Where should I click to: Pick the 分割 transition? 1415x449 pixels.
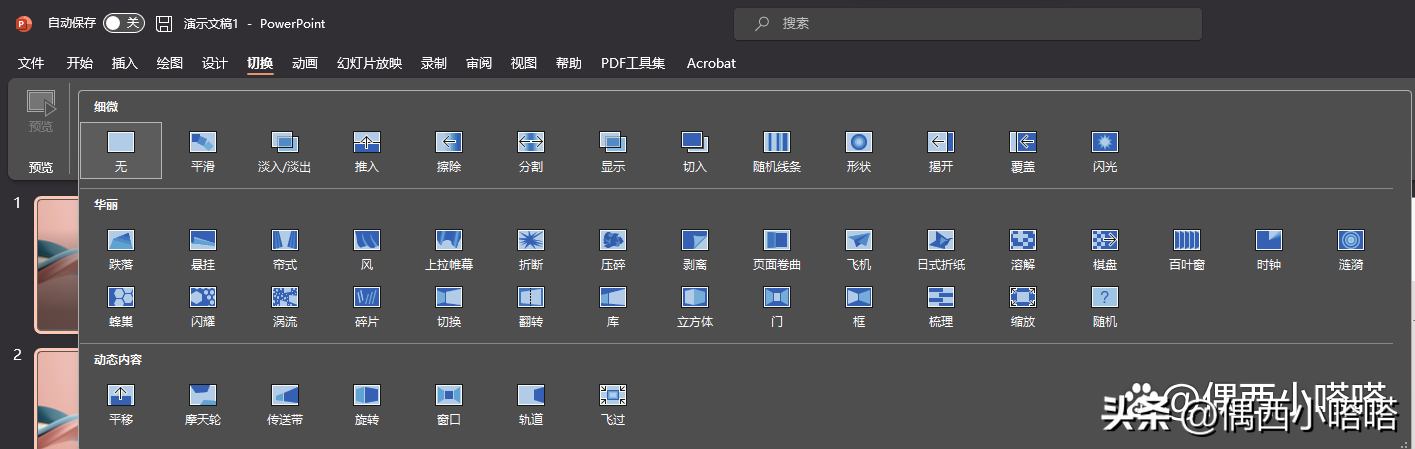(531, 151)
